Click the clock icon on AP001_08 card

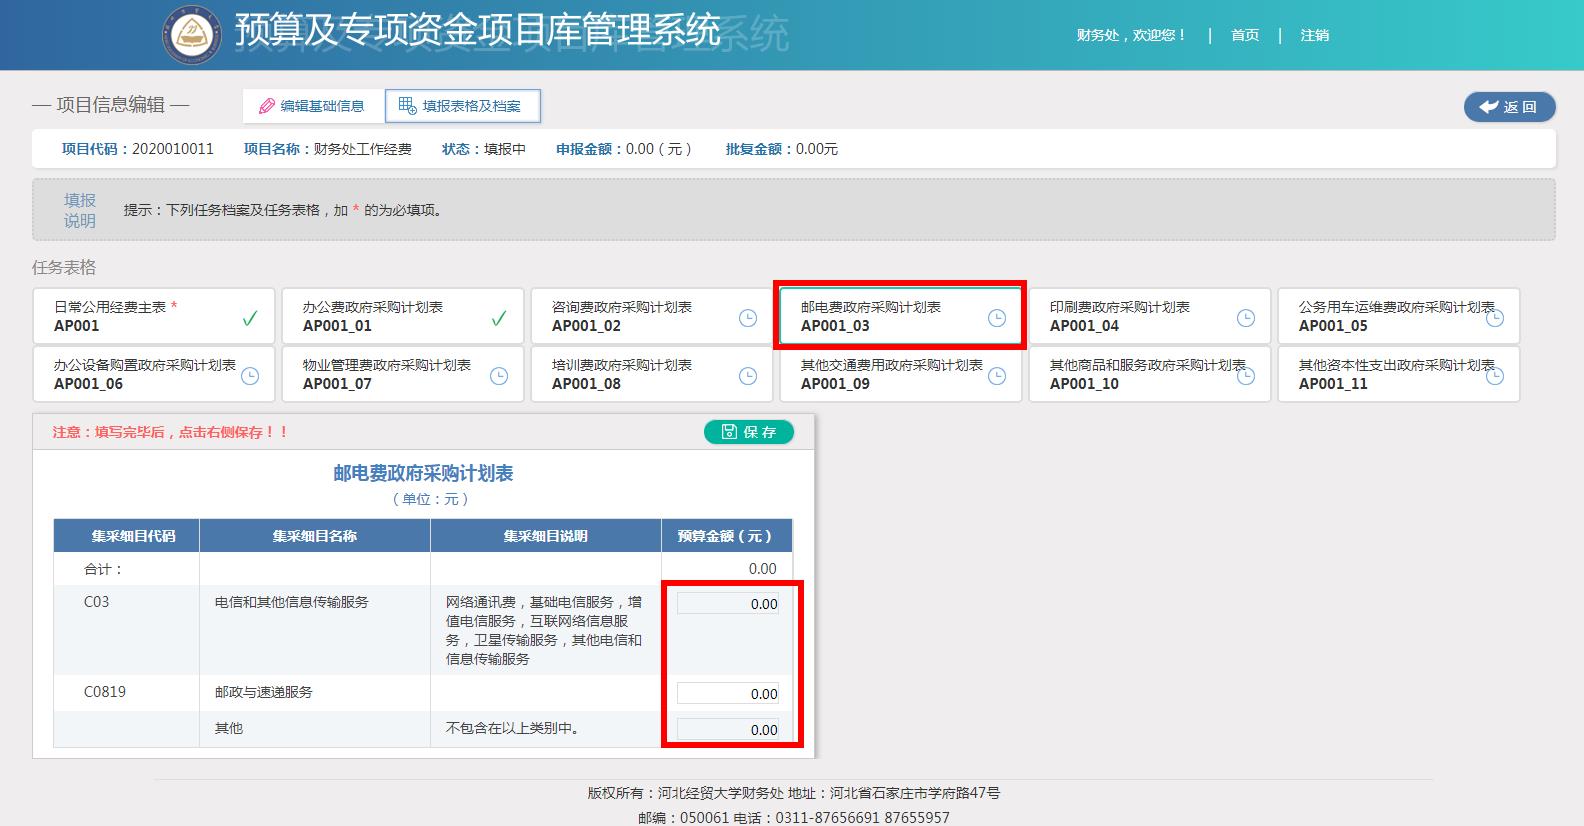tap(748, 376)
